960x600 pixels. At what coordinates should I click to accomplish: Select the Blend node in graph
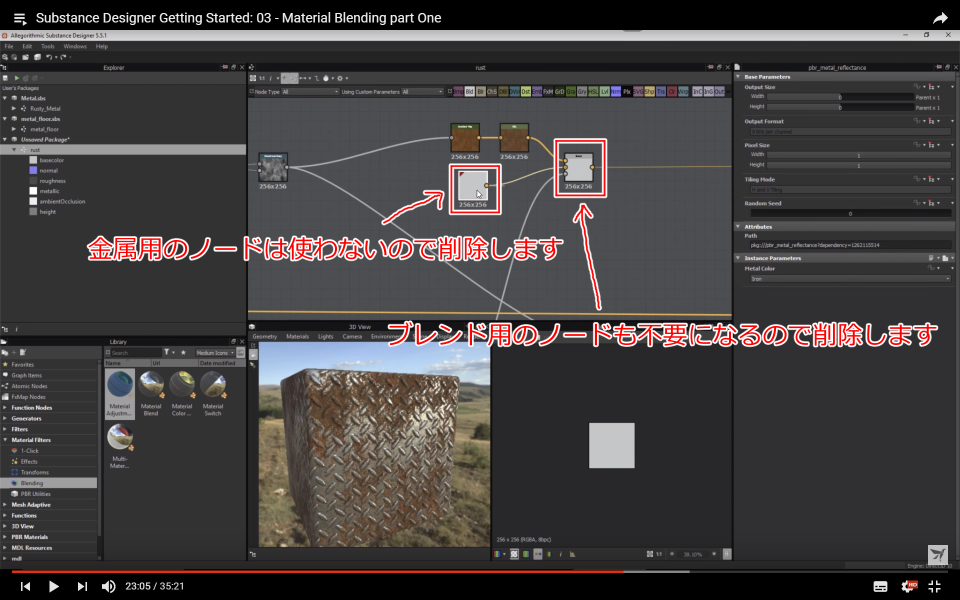(x=579, y=167)
